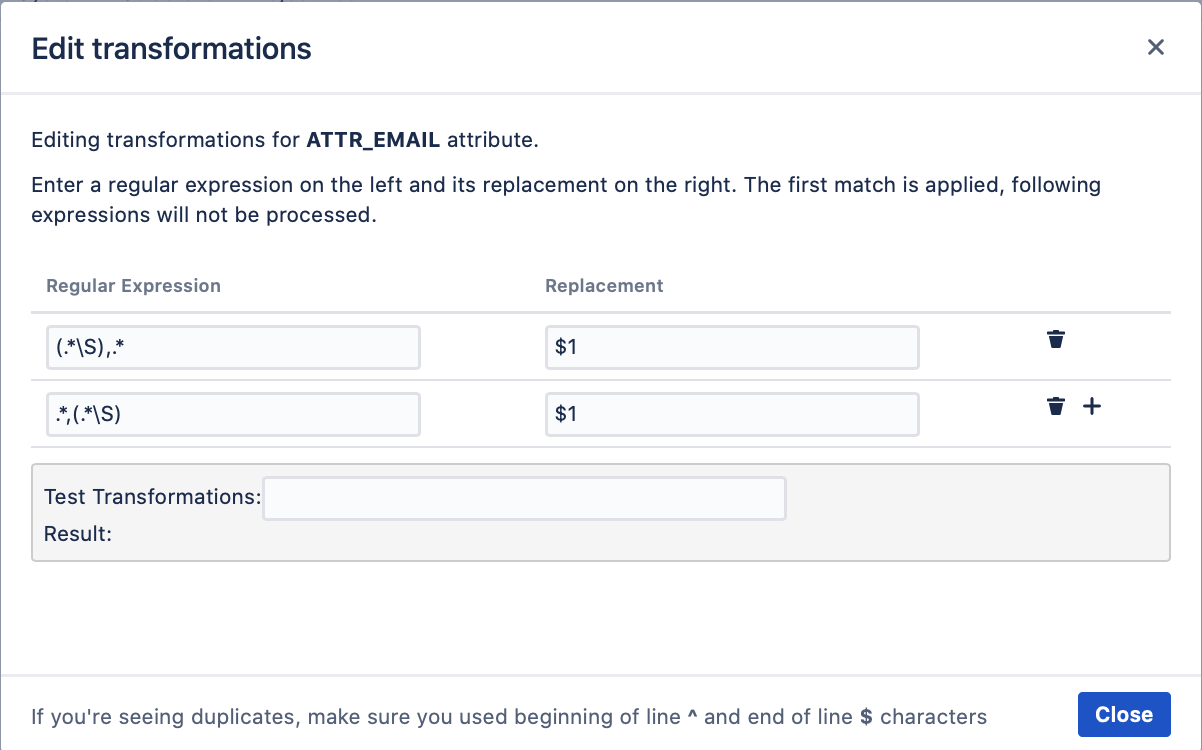Focus the second Regular Expression field
Screen dimensions: 1202x750
pos(233,414)
